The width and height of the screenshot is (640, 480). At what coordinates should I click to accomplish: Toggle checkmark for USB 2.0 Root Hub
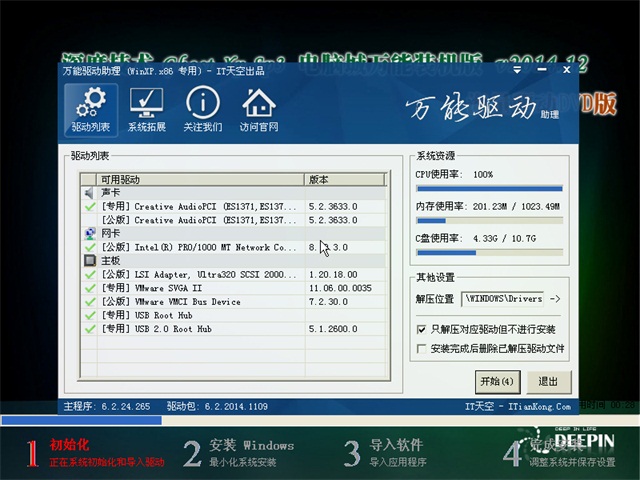tap(90, 328)
